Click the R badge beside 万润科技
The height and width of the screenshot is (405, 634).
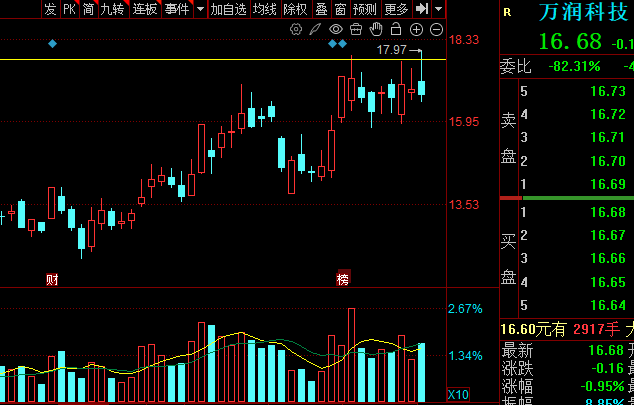click(507, 13)
